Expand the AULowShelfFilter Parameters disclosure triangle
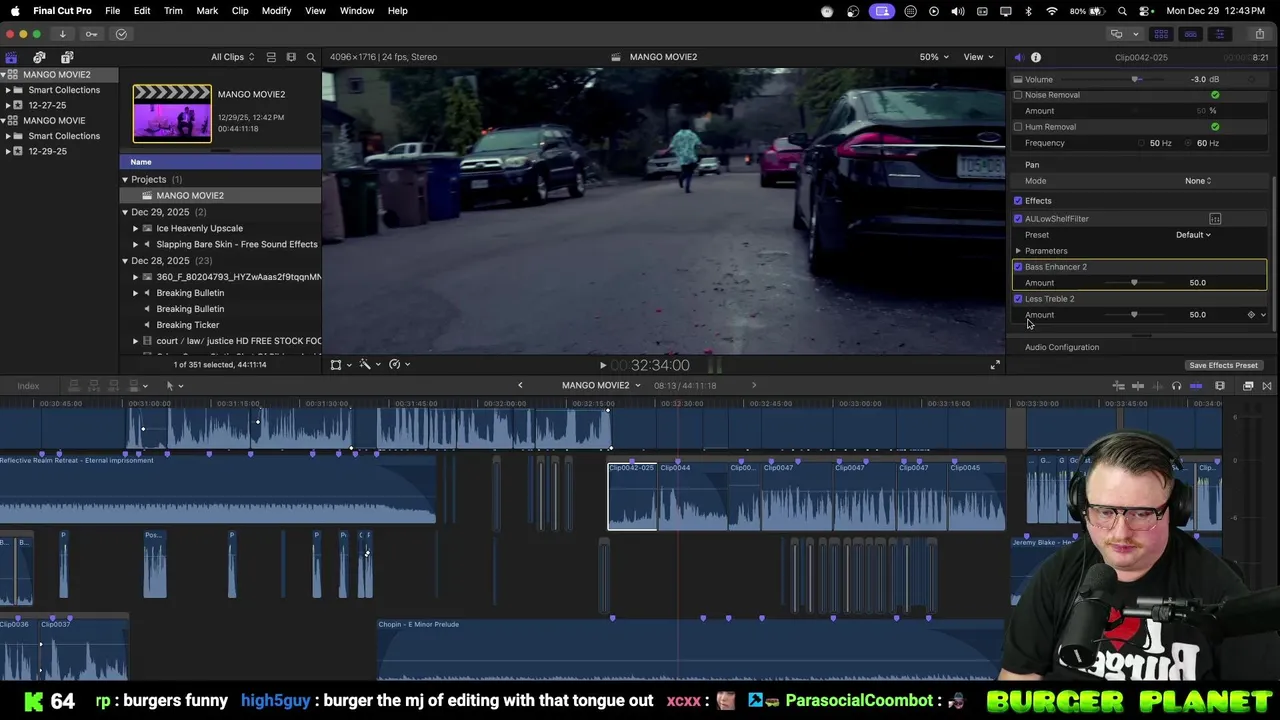 pos(1018,251)
